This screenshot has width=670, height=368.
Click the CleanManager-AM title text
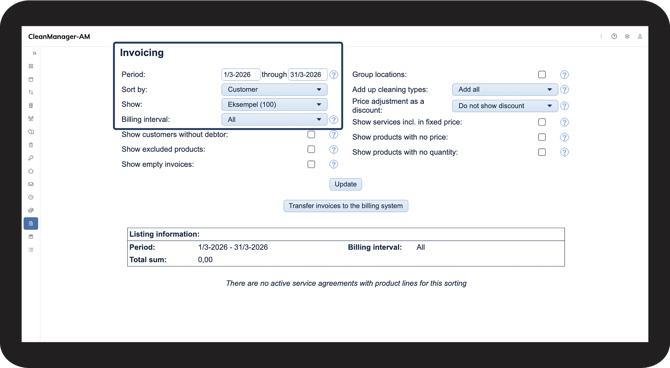point(59,37)
